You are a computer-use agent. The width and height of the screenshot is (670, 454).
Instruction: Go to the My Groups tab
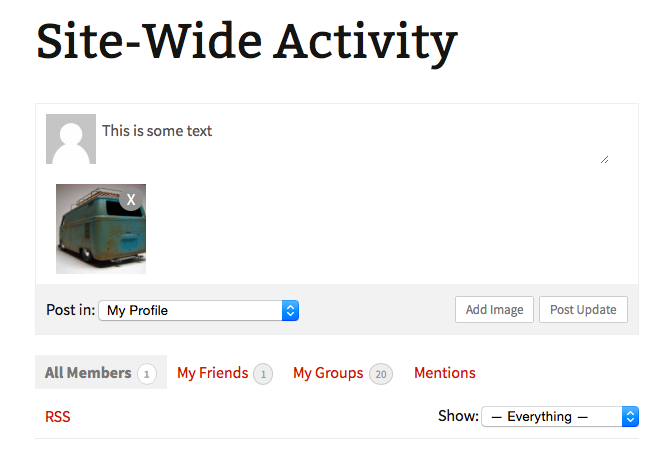(x=328, y=373)
